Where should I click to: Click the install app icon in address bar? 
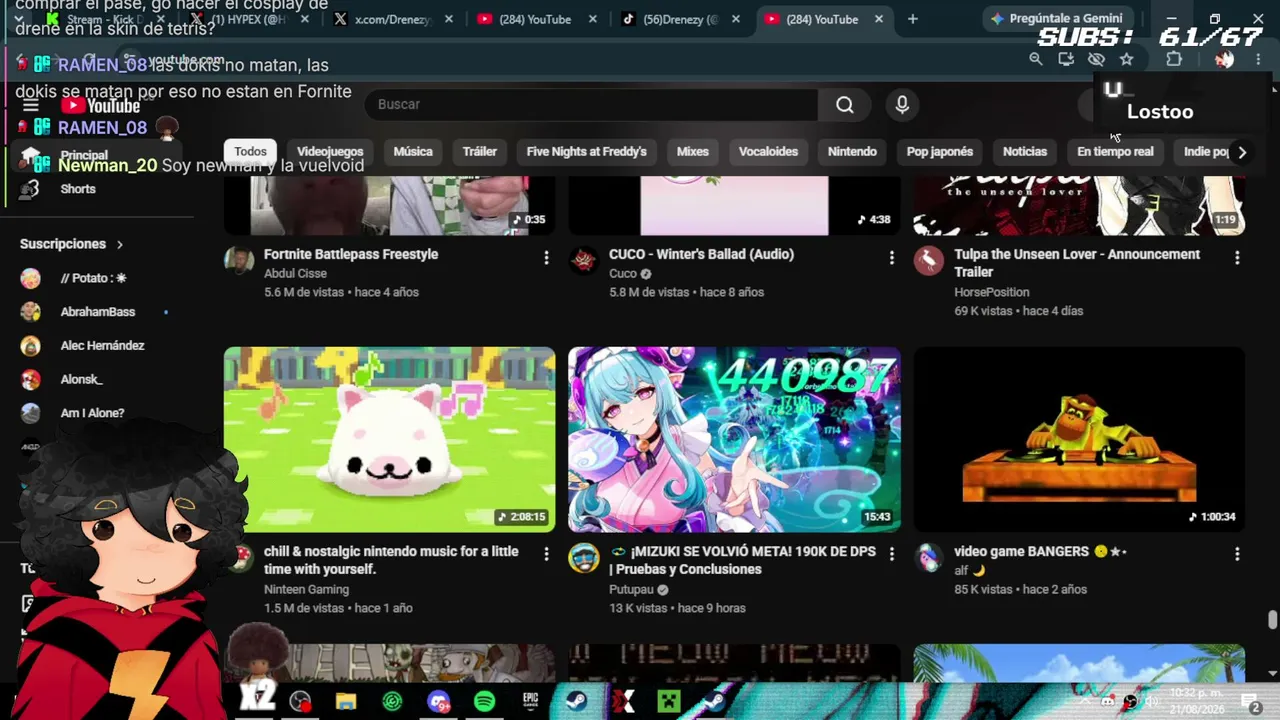[1066, 59]
